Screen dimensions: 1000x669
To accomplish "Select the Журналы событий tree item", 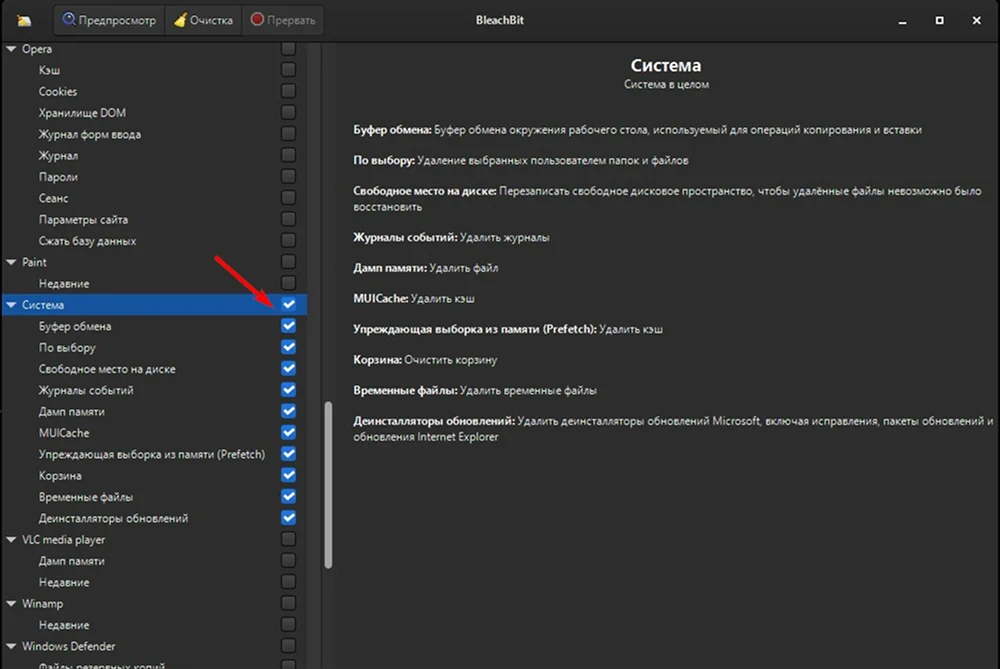I will coord(86,390).
